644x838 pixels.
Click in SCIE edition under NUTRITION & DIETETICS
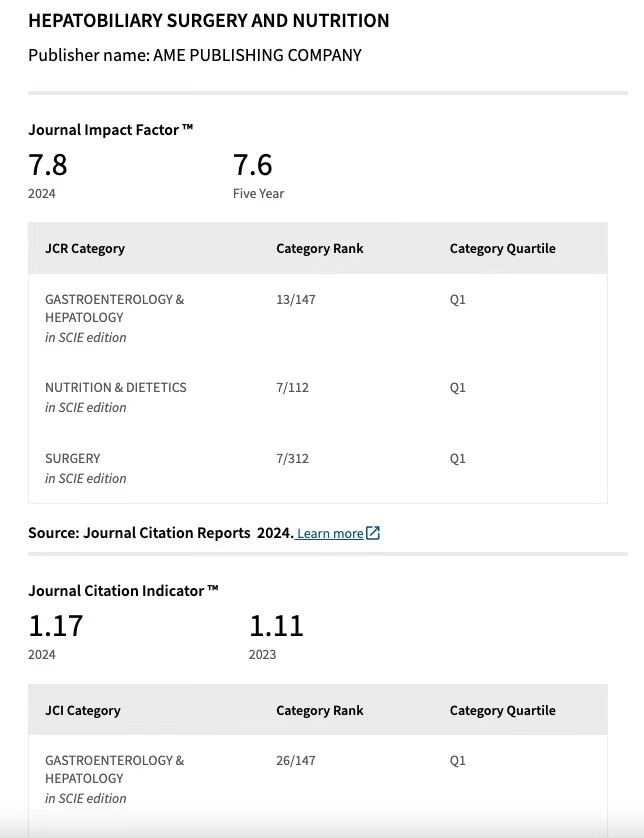tap(86, 407)
